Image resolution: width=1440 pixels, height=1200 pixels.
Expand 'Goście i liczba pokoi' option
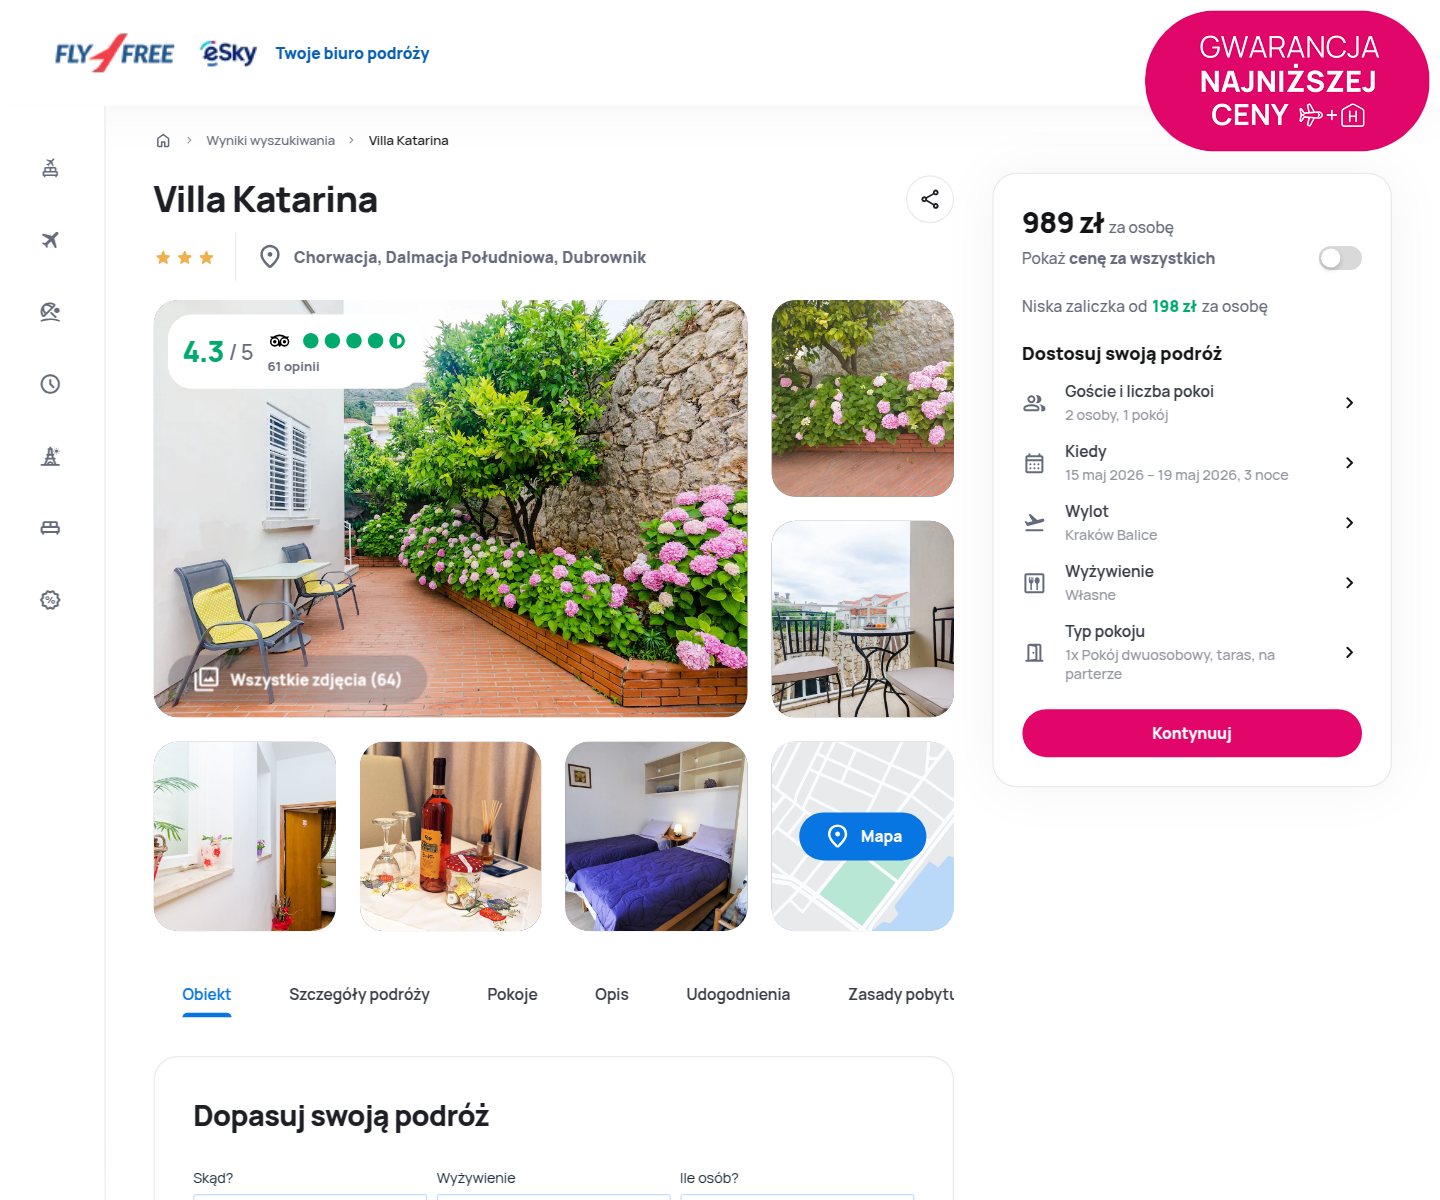click(1191, 402)
